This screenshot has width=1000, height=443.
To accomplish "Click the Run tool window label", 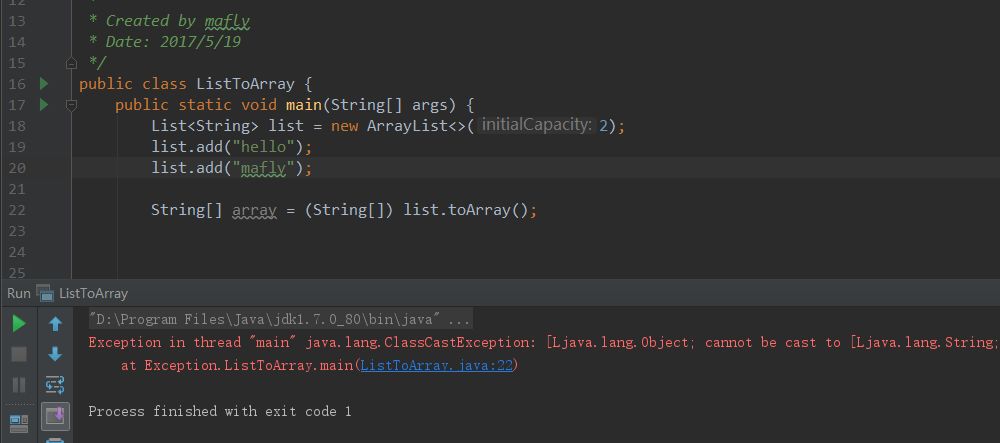I will (x=18, y=293).
